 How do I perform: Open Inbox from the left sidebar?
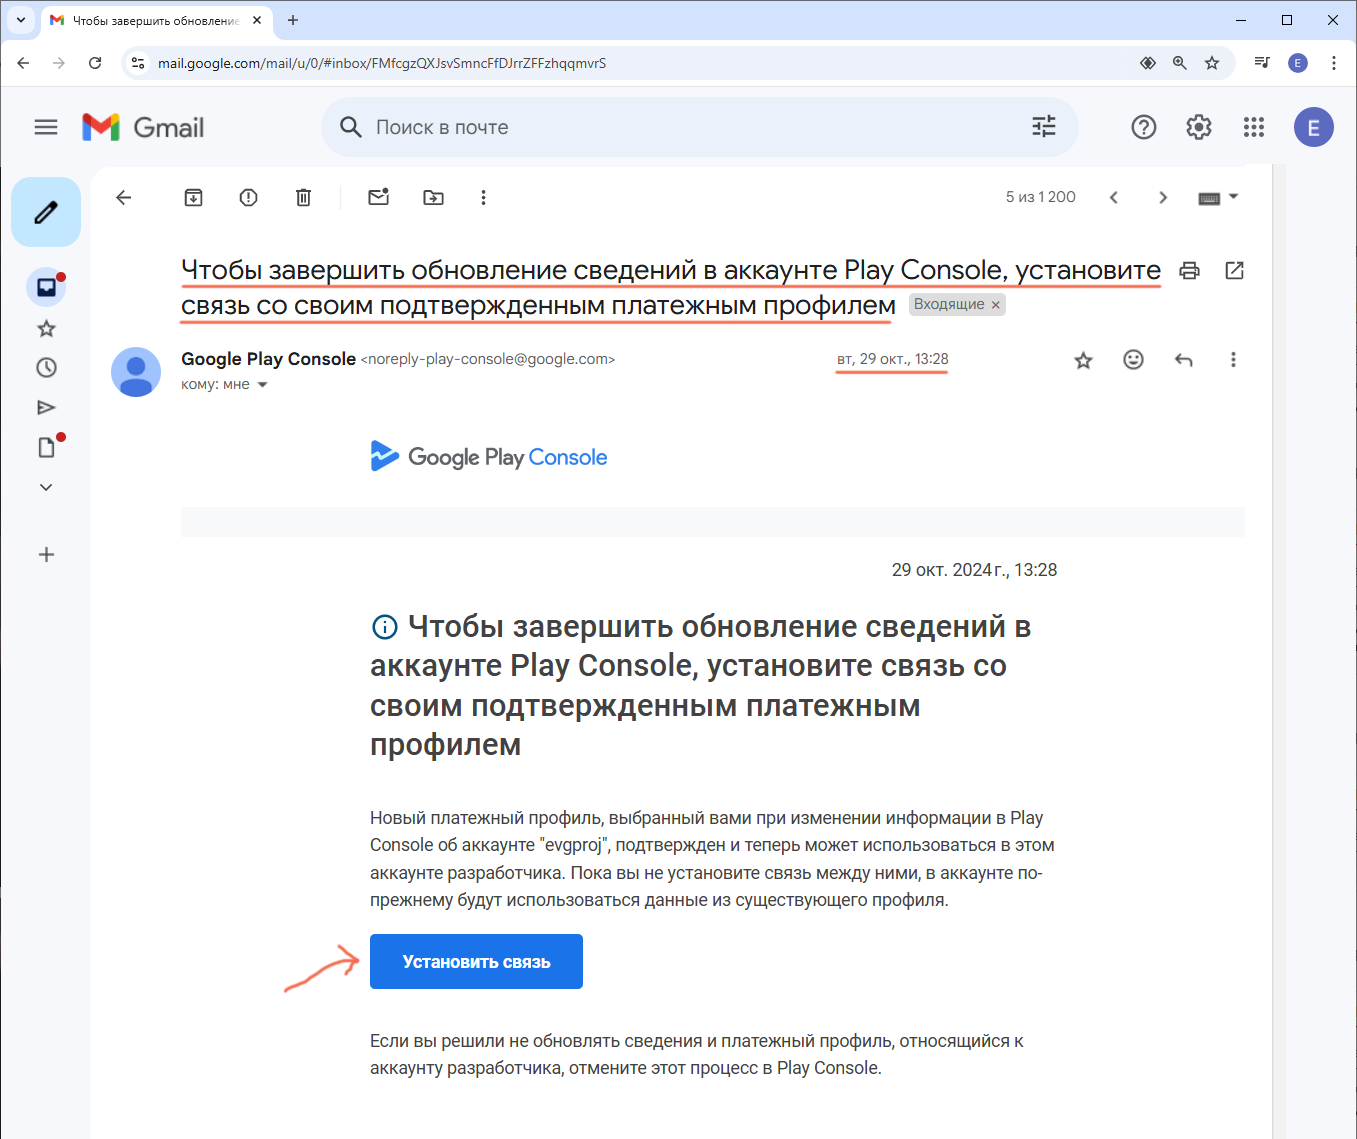tap(46, 287)
